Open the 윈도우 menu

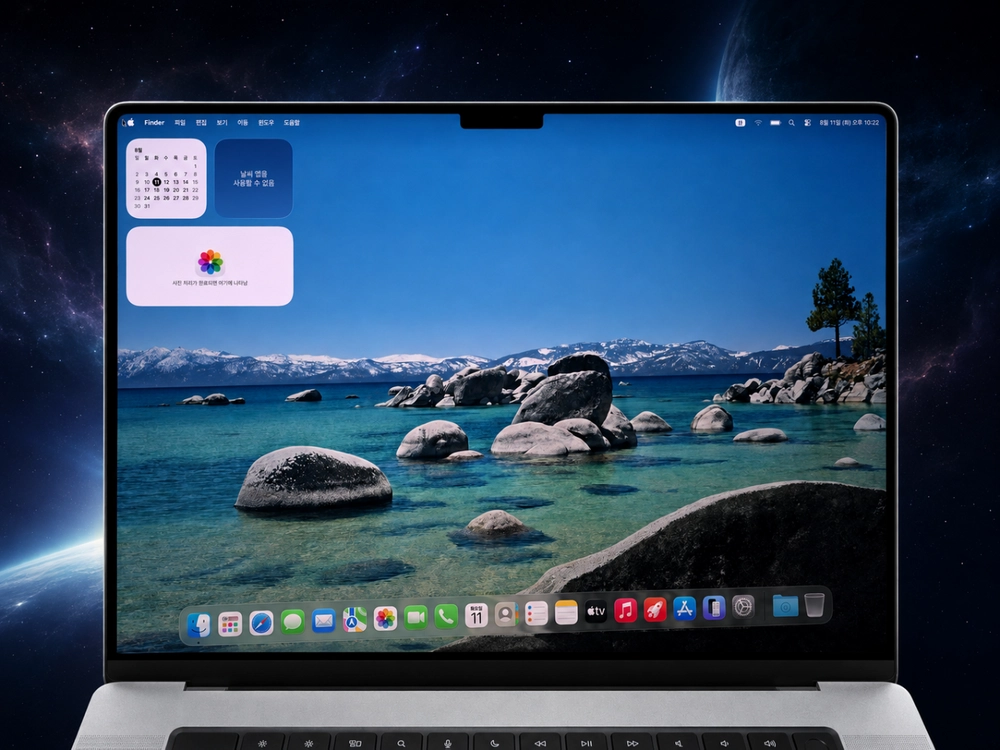coord(266,122)
